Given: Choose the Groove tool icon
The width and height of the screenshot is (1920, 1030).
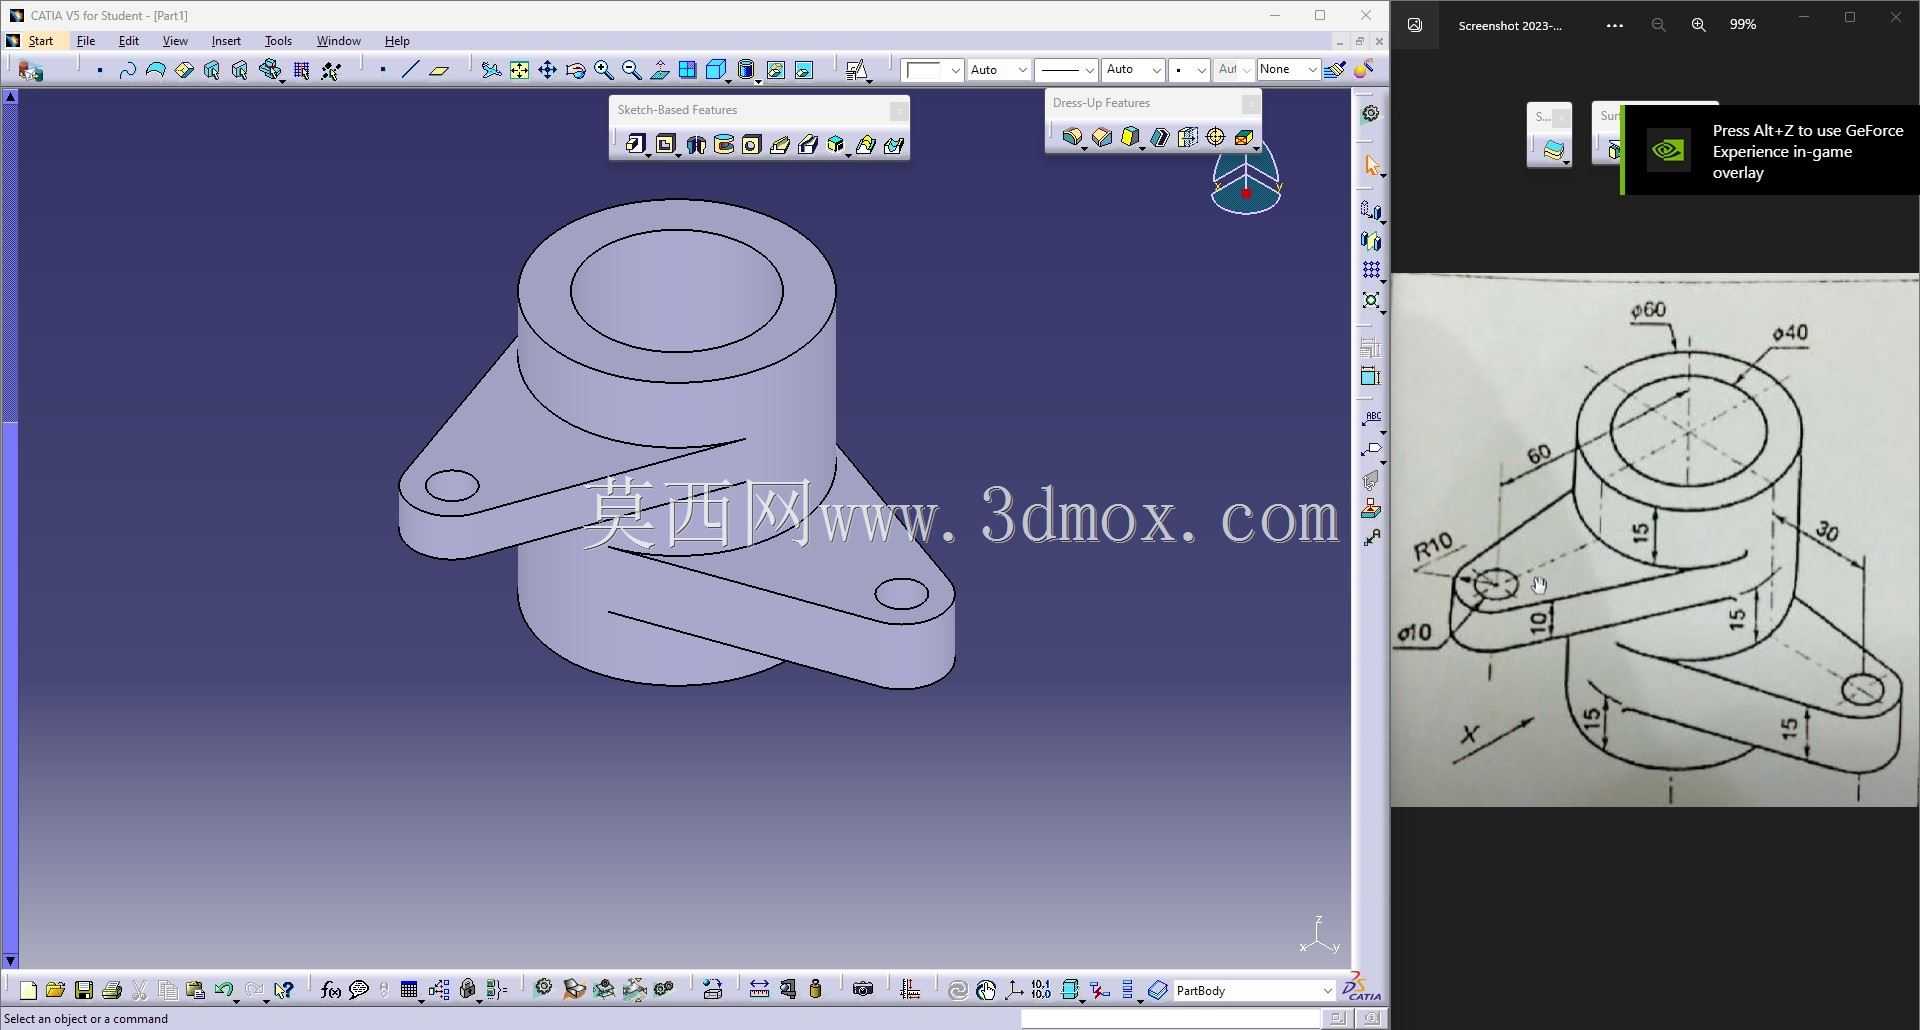Looking at the screenshot, I should coord(724,145).
